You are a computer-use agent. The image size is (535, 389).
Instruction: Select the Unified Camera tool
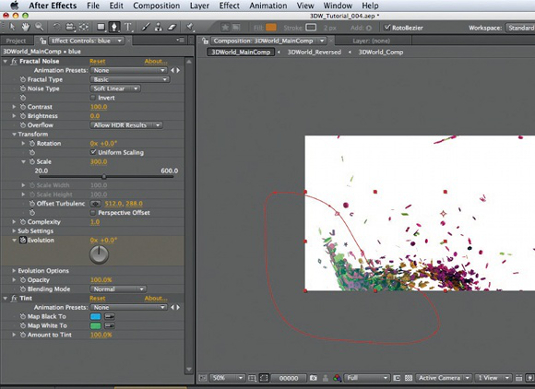pos(70,27)
